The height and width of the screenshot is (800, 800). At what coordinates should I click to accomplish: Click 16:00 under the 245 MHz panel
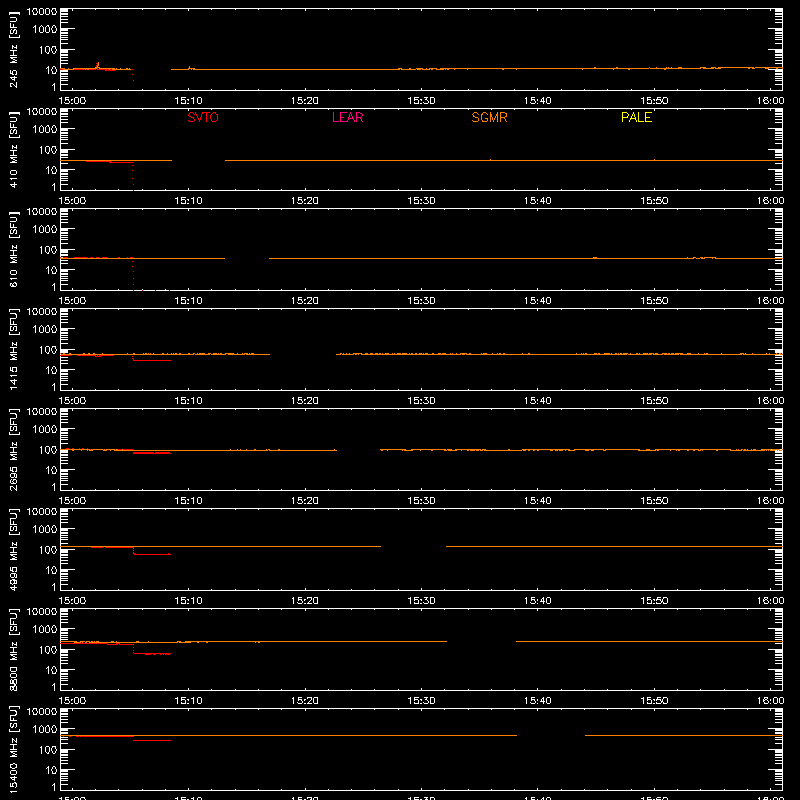770,101
